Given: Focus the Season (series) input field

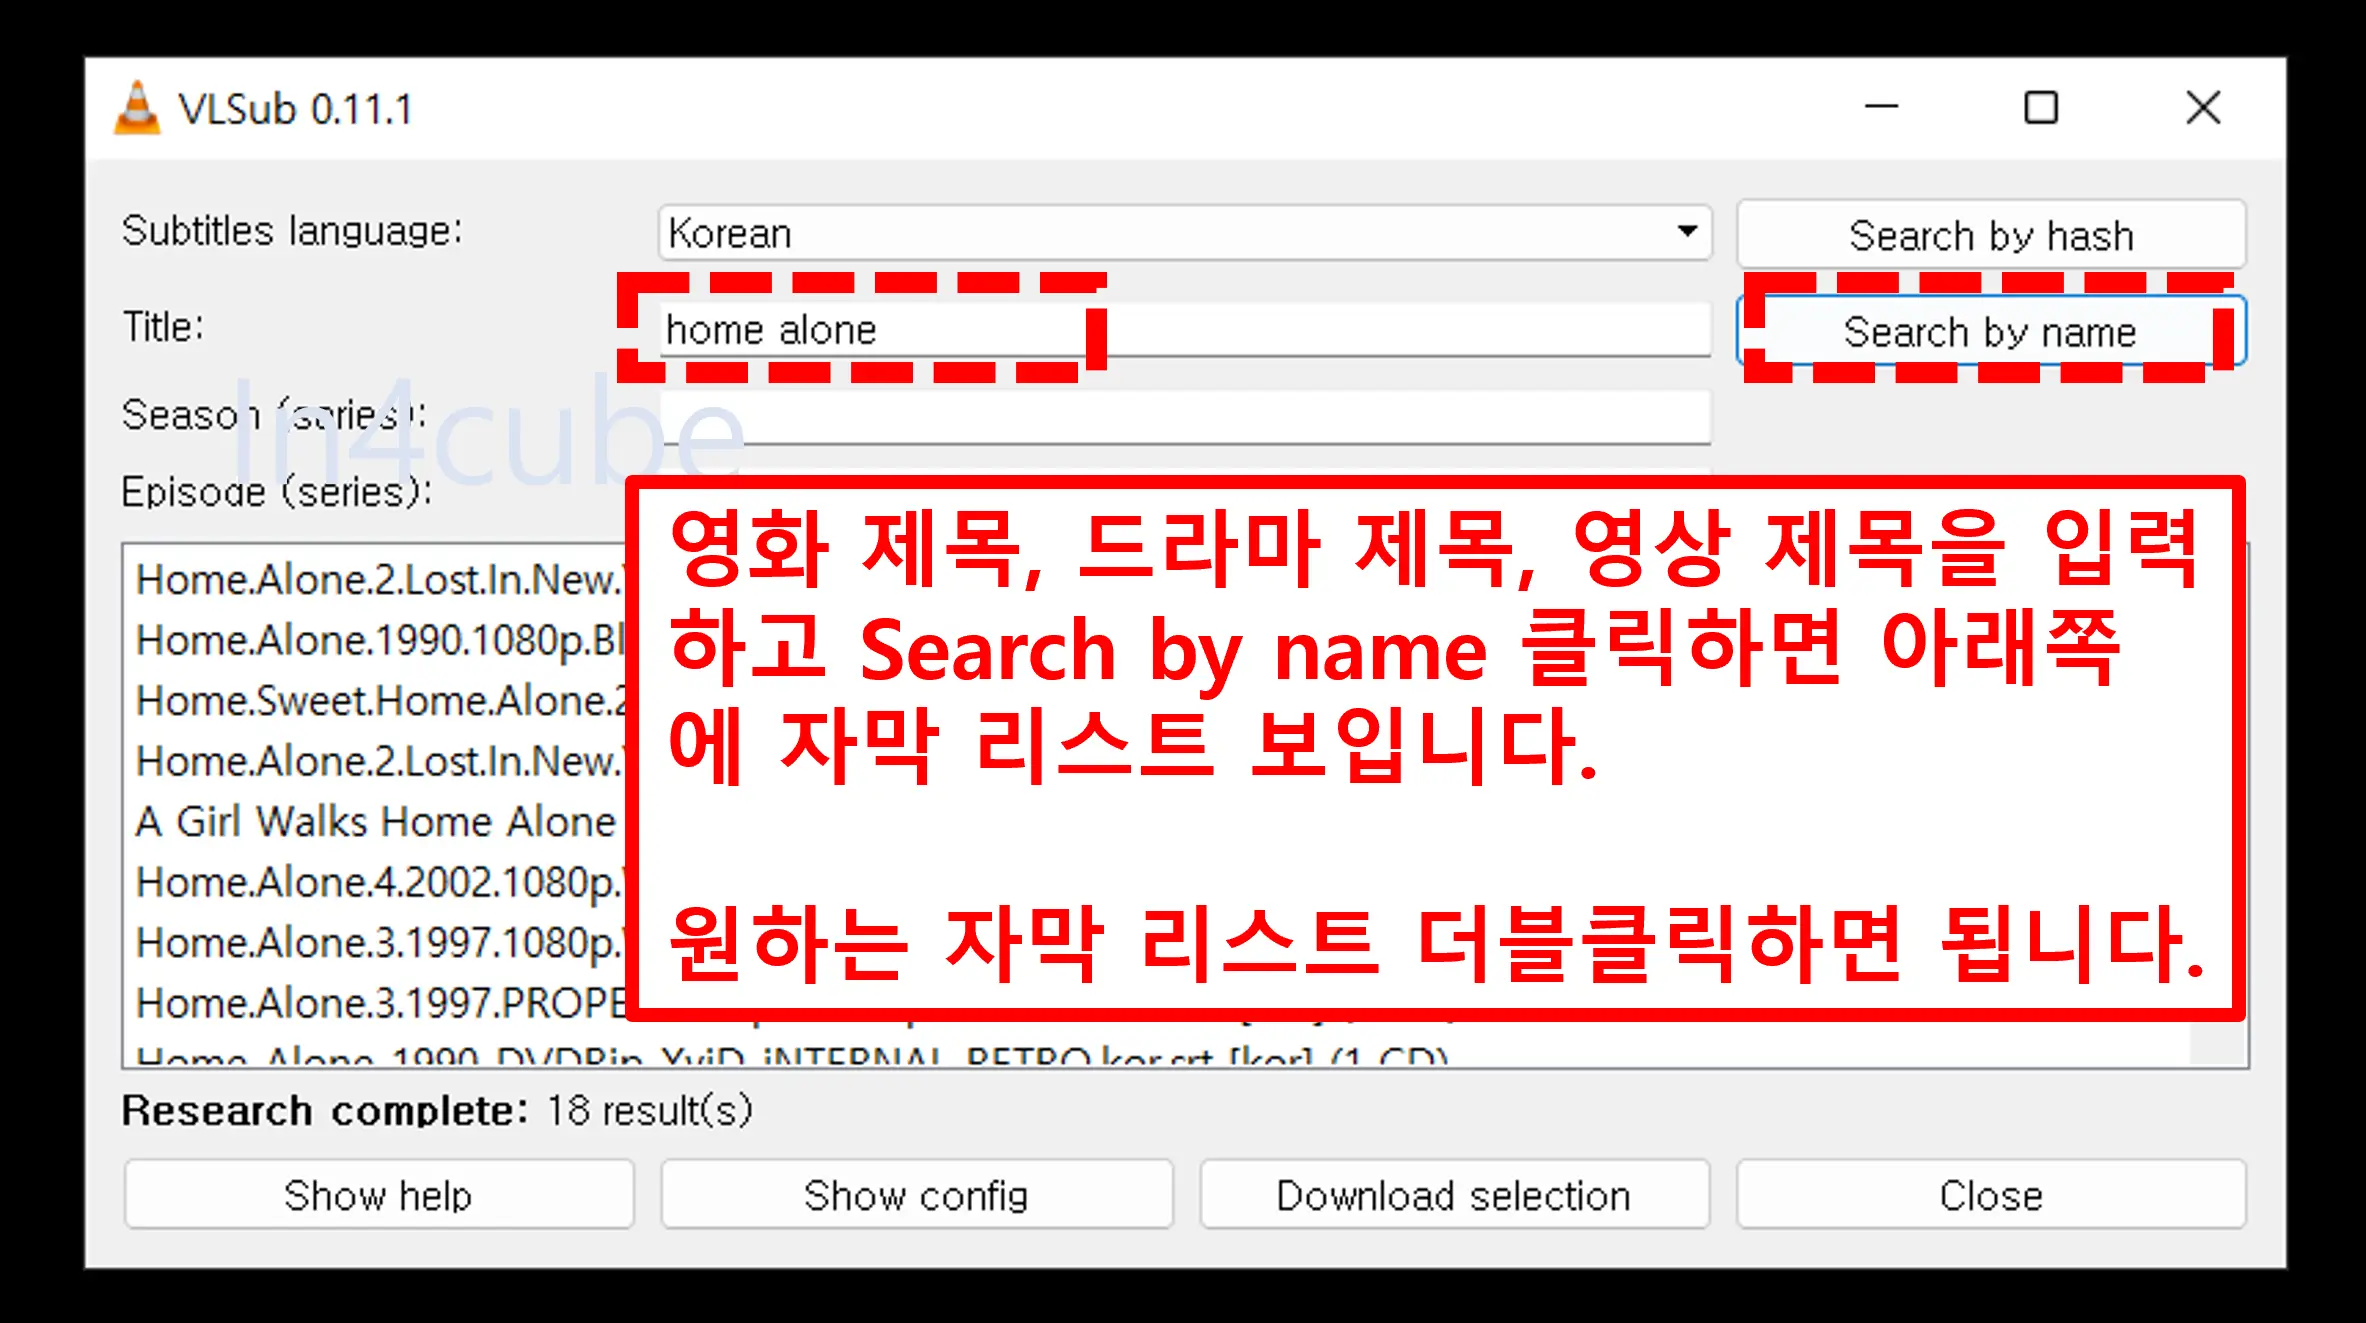Looking at the screenshot, I should point(1185,416).
